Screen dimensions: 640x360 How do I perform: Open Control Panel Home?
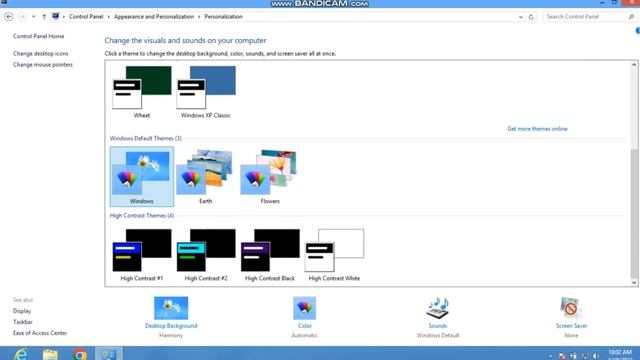coord(38,36)
